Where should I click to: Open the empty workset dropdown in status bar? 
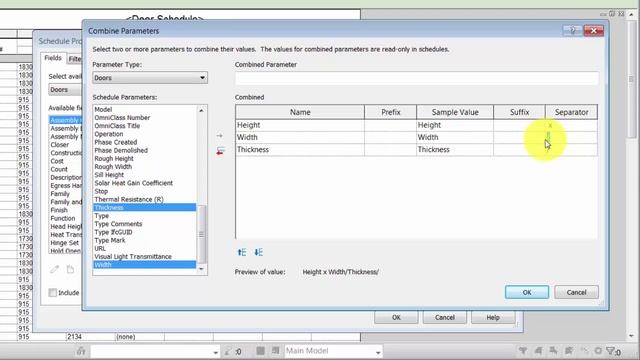pyautogui.click(x=155, y=351)
